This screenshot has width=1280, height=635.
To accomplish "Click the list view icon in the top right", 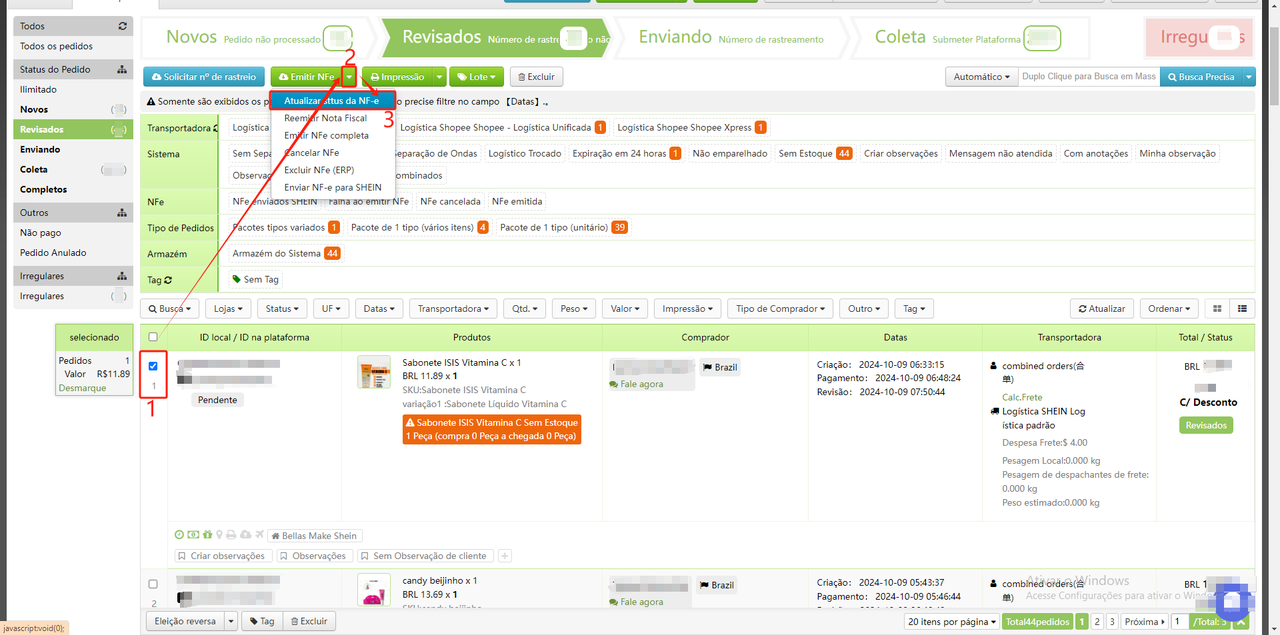I will tap(1240, 308).
